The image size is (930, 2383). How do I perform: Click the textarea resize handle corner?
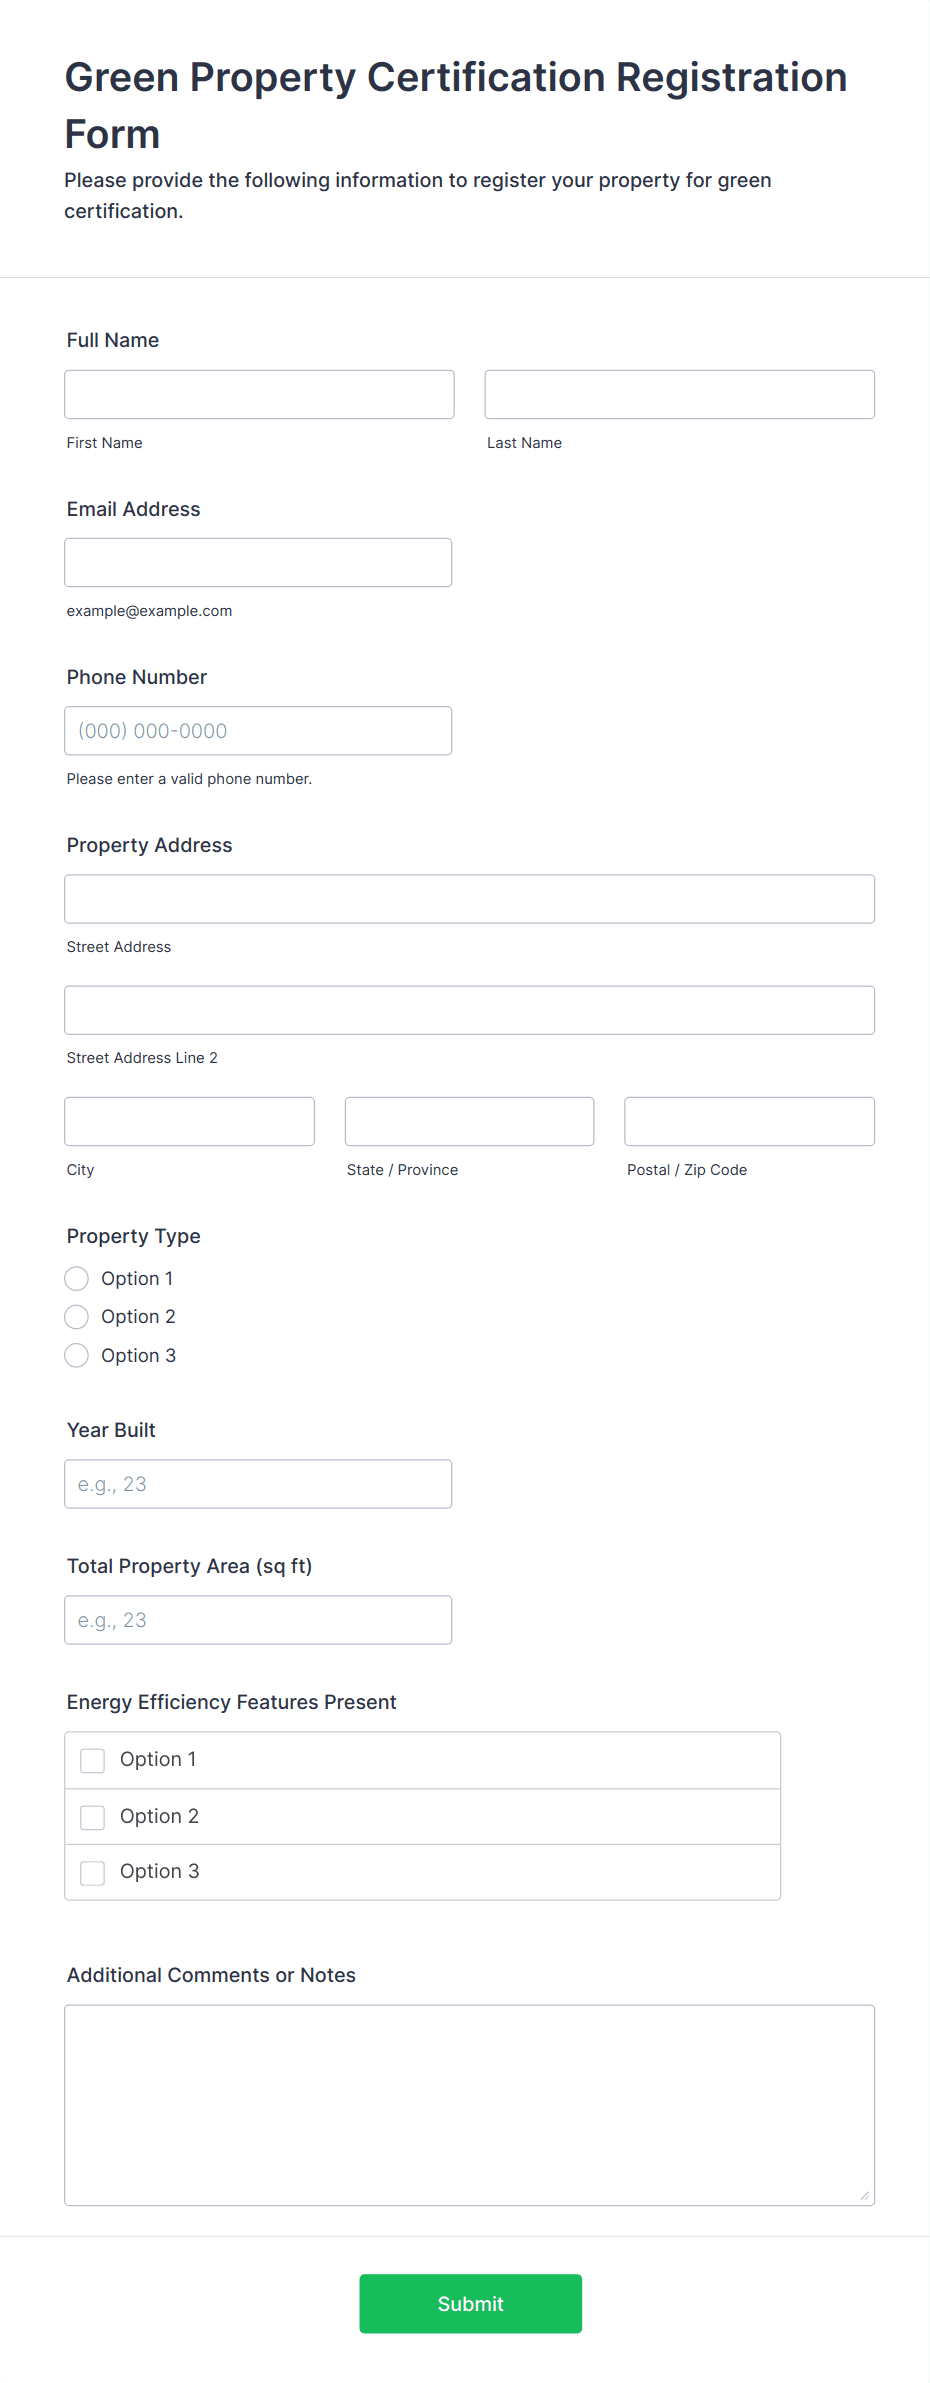pyautogui.click(x=864, y=2195)
